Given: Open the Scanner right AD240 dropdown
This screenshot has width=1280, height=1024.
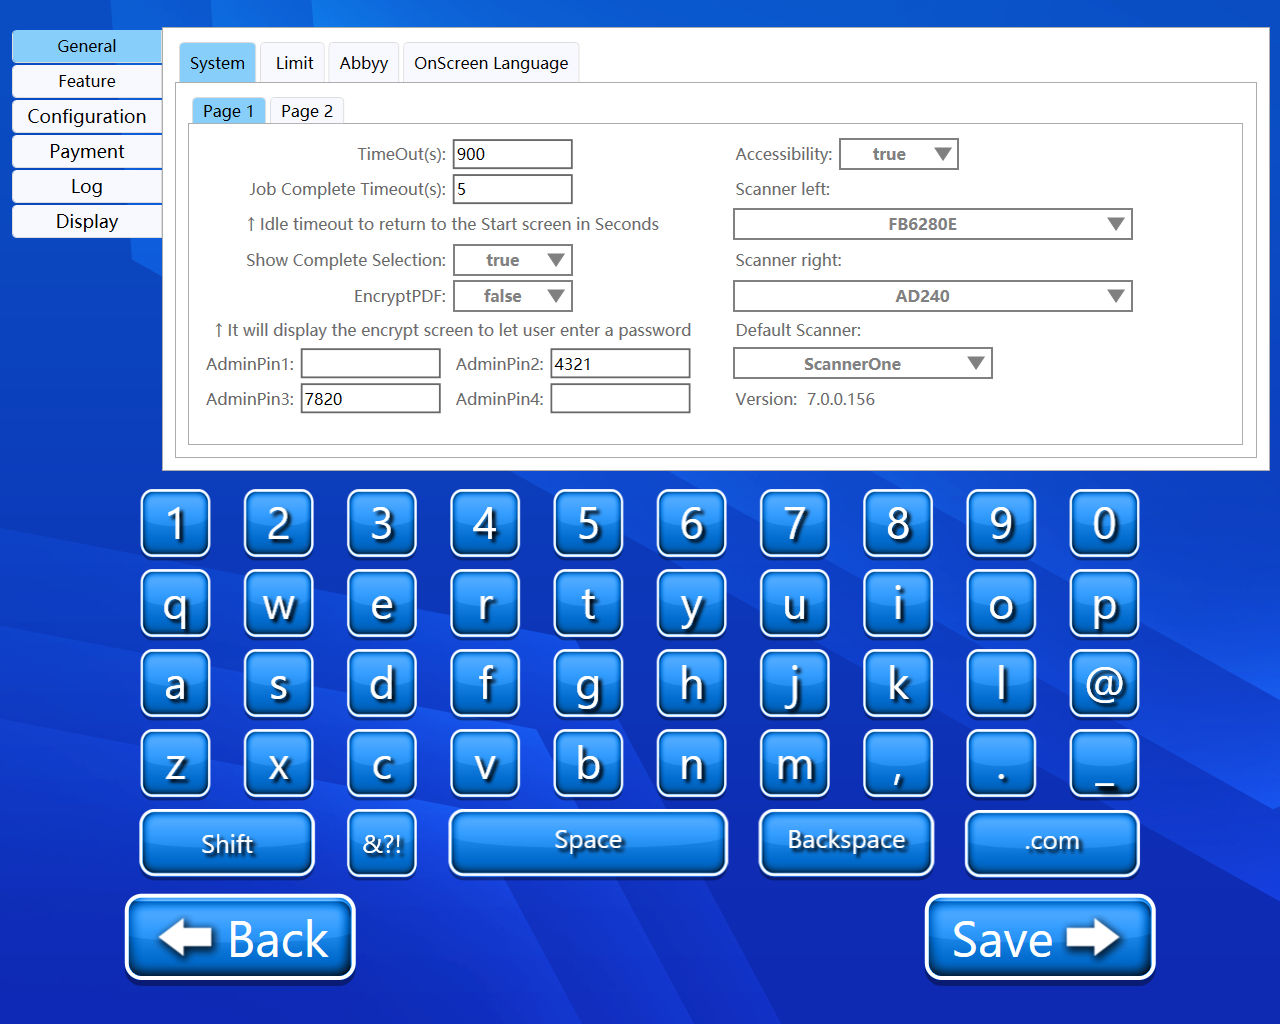Looking at the screenshot, I should 932,296.
